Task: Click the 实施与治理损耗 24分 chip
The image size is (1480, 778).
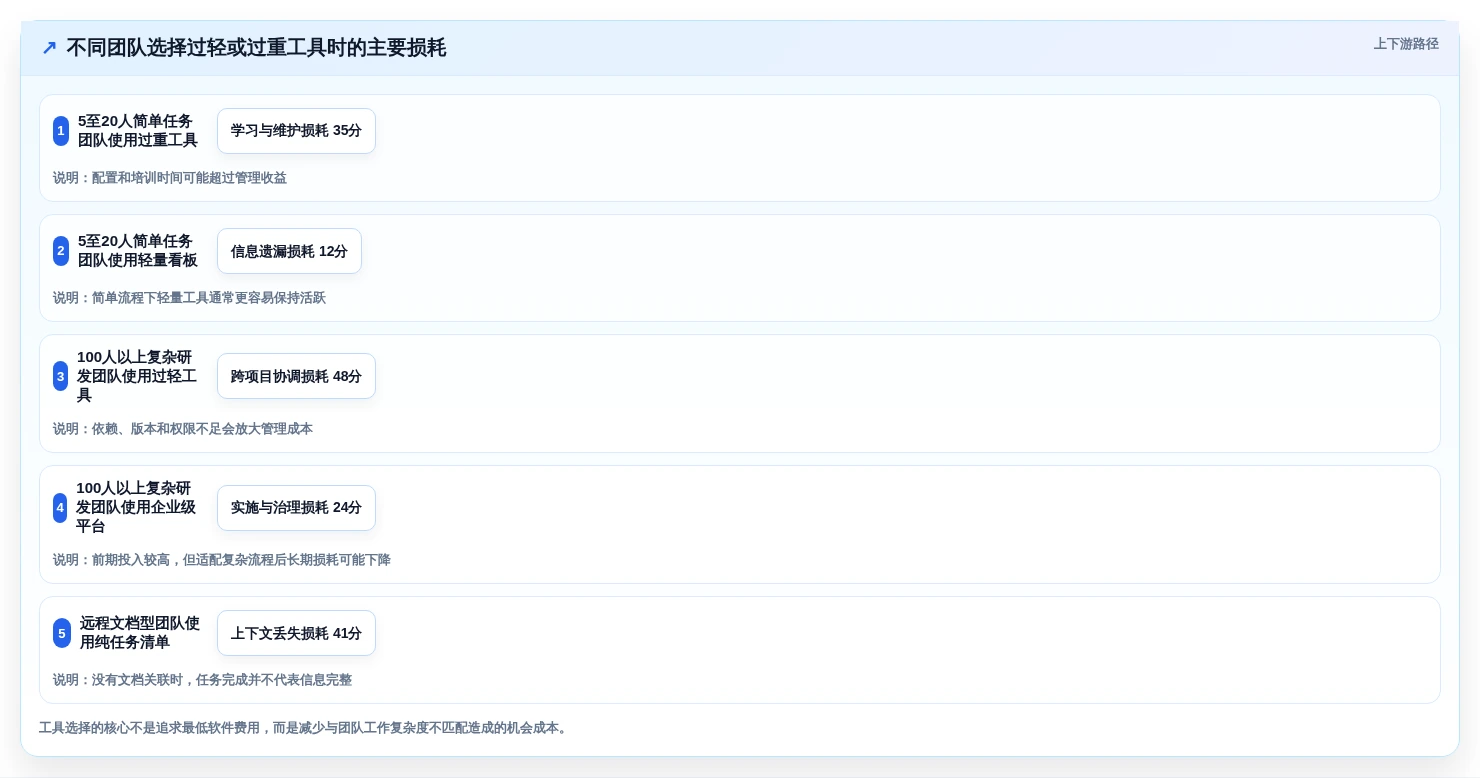Action: click(296, 508)
